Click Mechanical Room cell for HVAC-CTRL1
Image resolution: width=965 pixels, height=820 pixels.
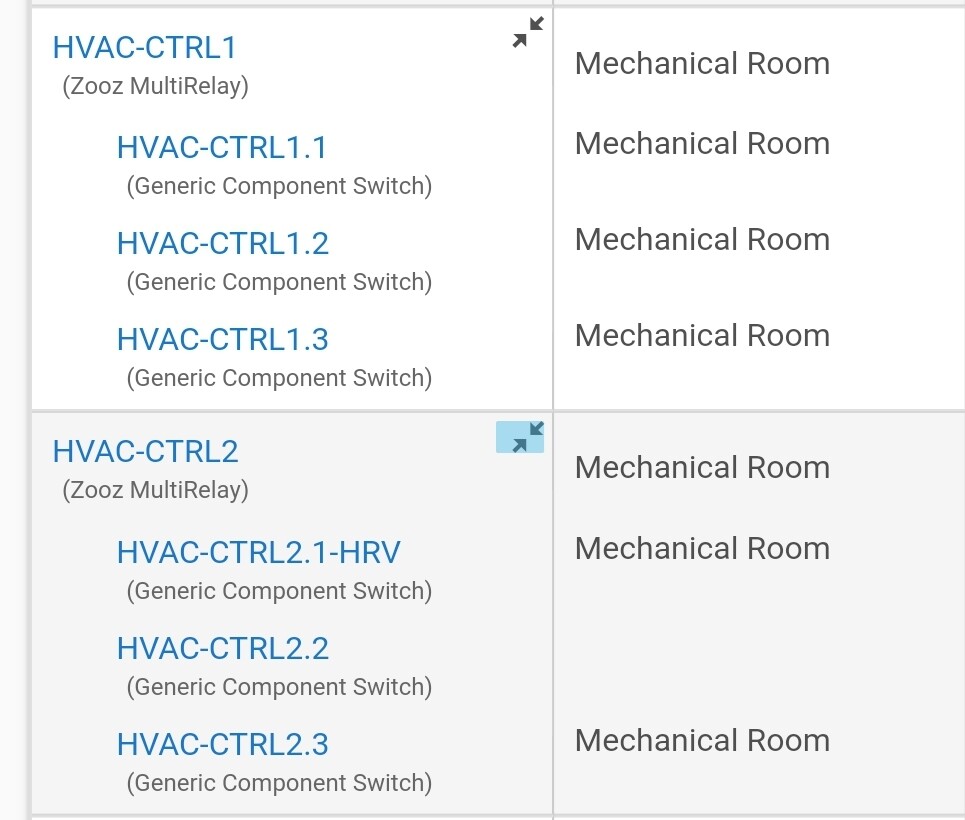(x=702, y=63)
